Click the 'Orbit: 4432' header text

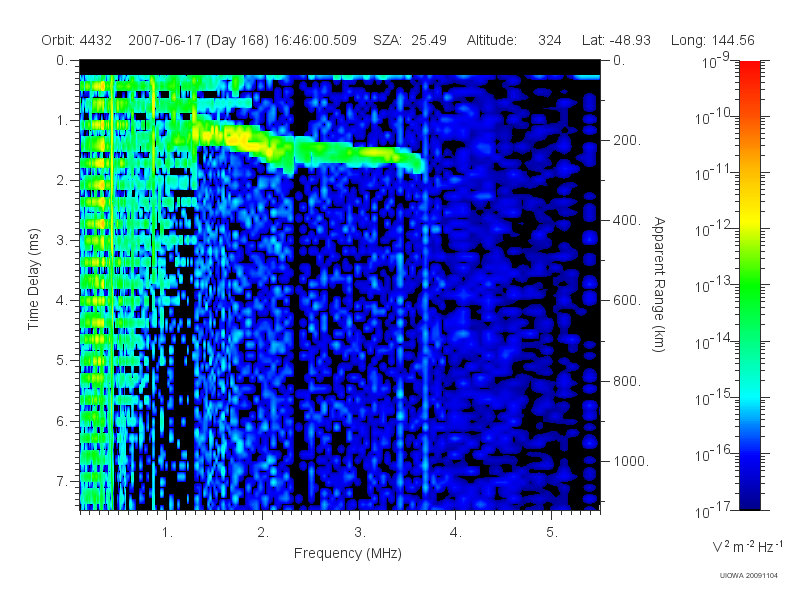77,40
